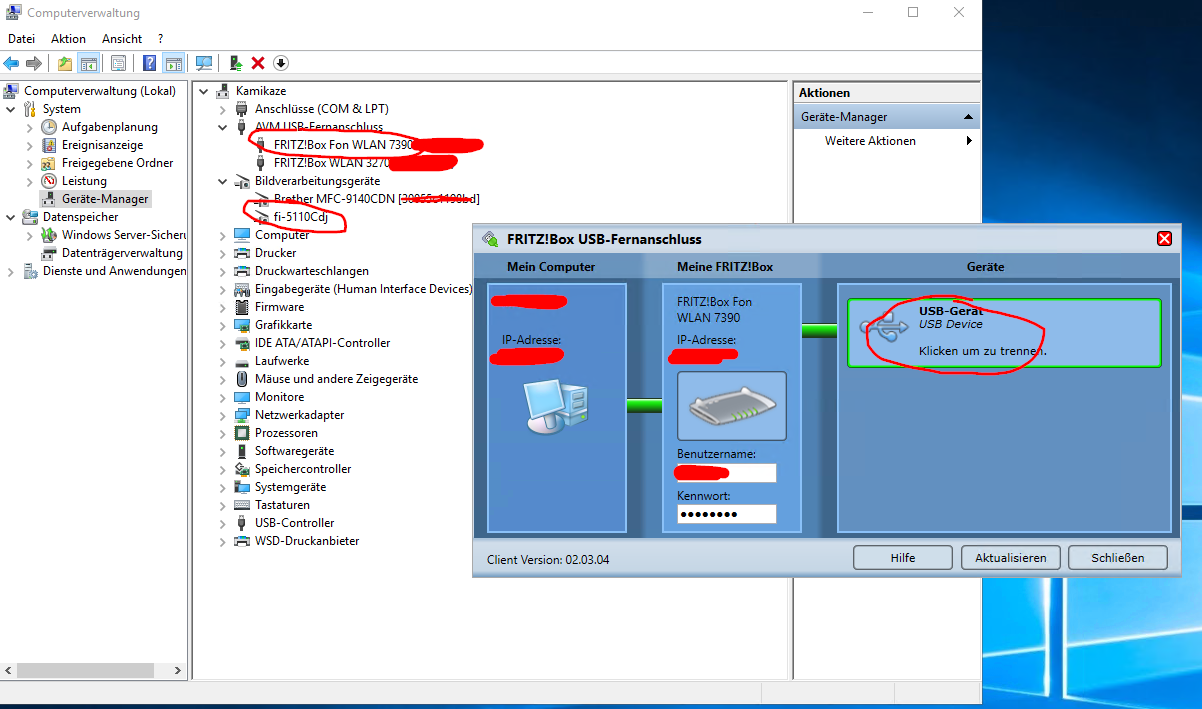Select Ereignisanzeige in the tree
Screen dimensions: 1202x709
pyautogui.click(x=102, y=145)
